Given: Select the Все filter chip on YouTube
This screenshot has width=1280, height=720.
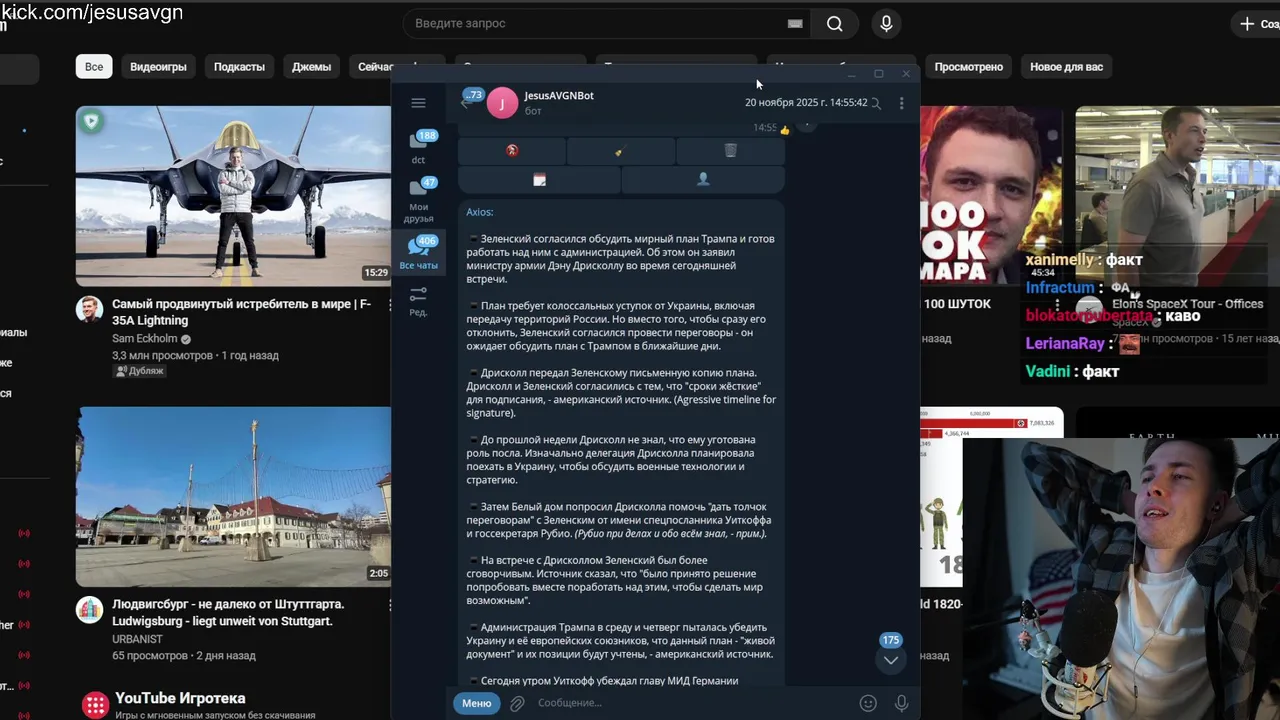Looking at the screenshot, I should pos(94,67).
